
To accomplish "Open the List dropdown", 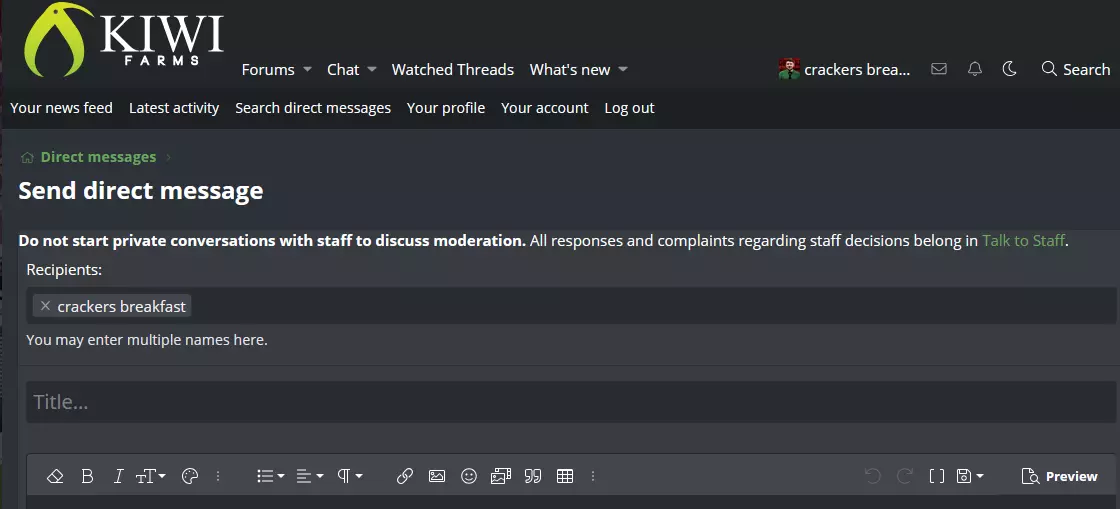I will coord(270,476).
